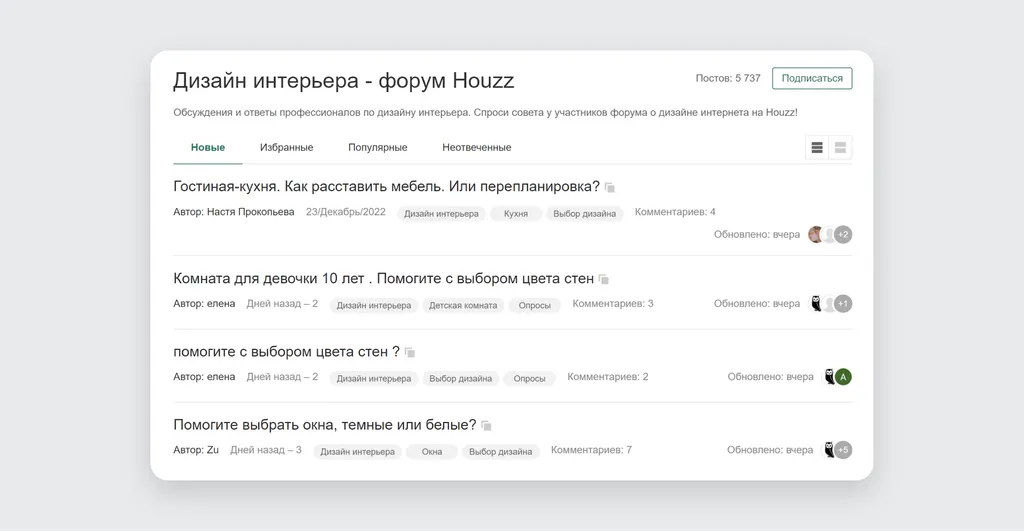
Task: Click author name Настя Прокопьева
Action: (x=251, y=212)
